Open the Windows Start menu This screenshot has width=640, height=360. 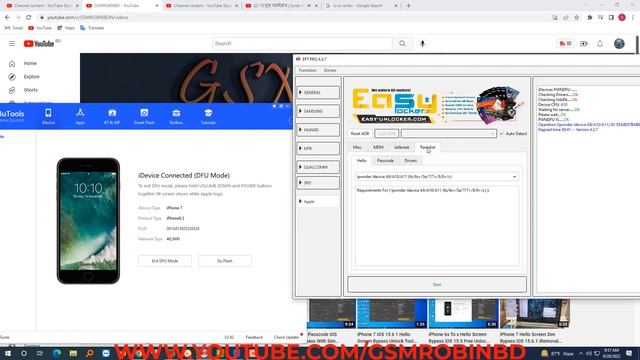7,353
